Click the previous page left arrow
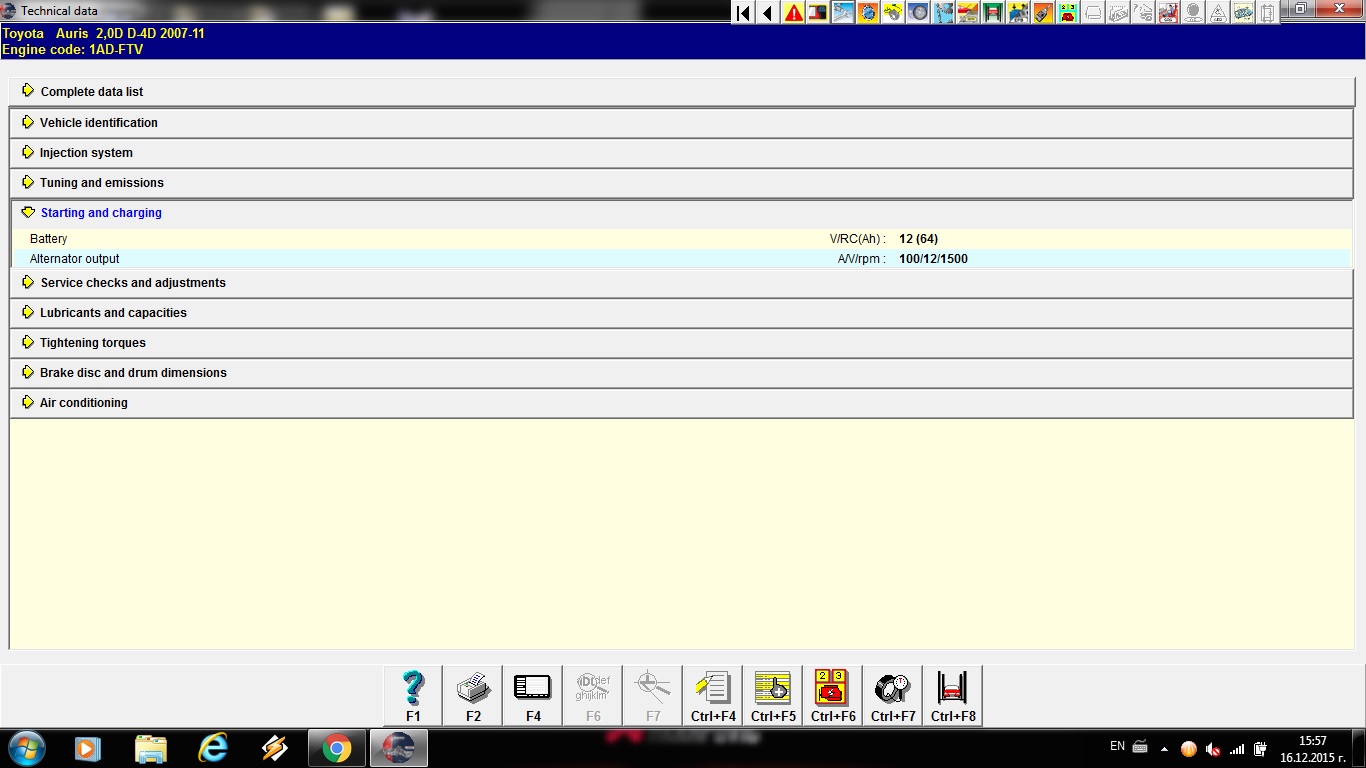The height and width of the screenshot is (768, 1366). (768, 13)
